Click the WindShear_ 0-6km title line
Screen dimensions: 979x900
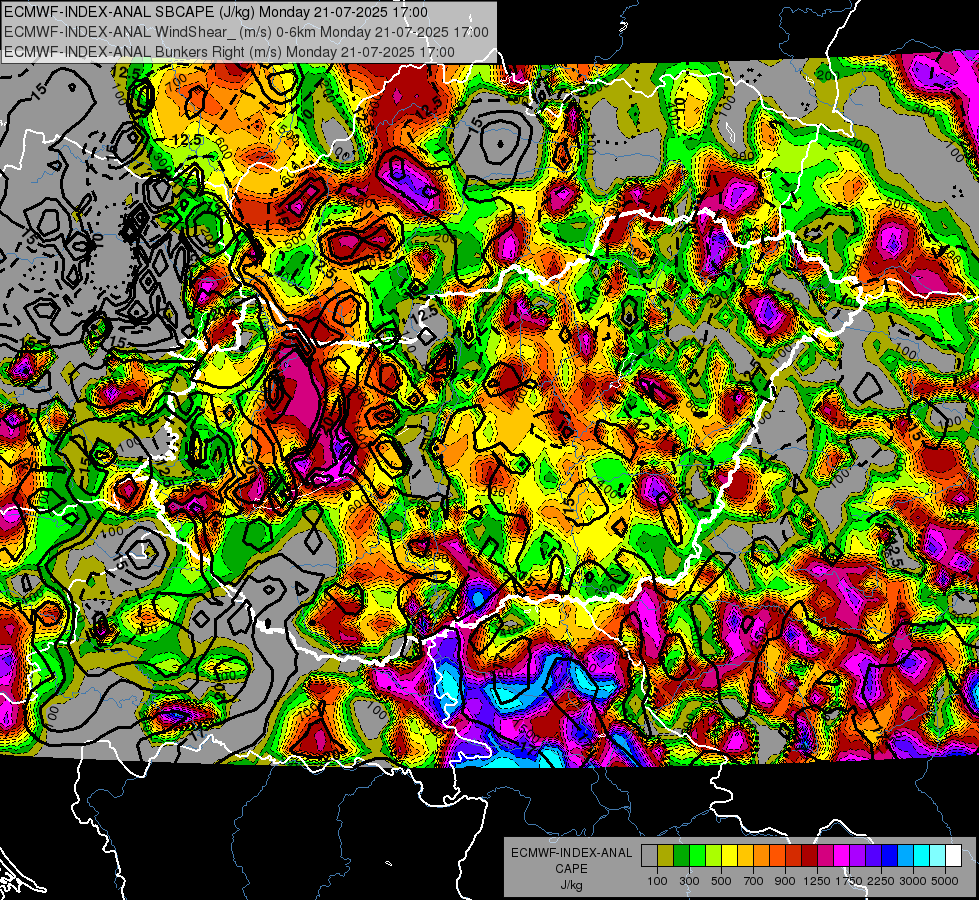246,32
